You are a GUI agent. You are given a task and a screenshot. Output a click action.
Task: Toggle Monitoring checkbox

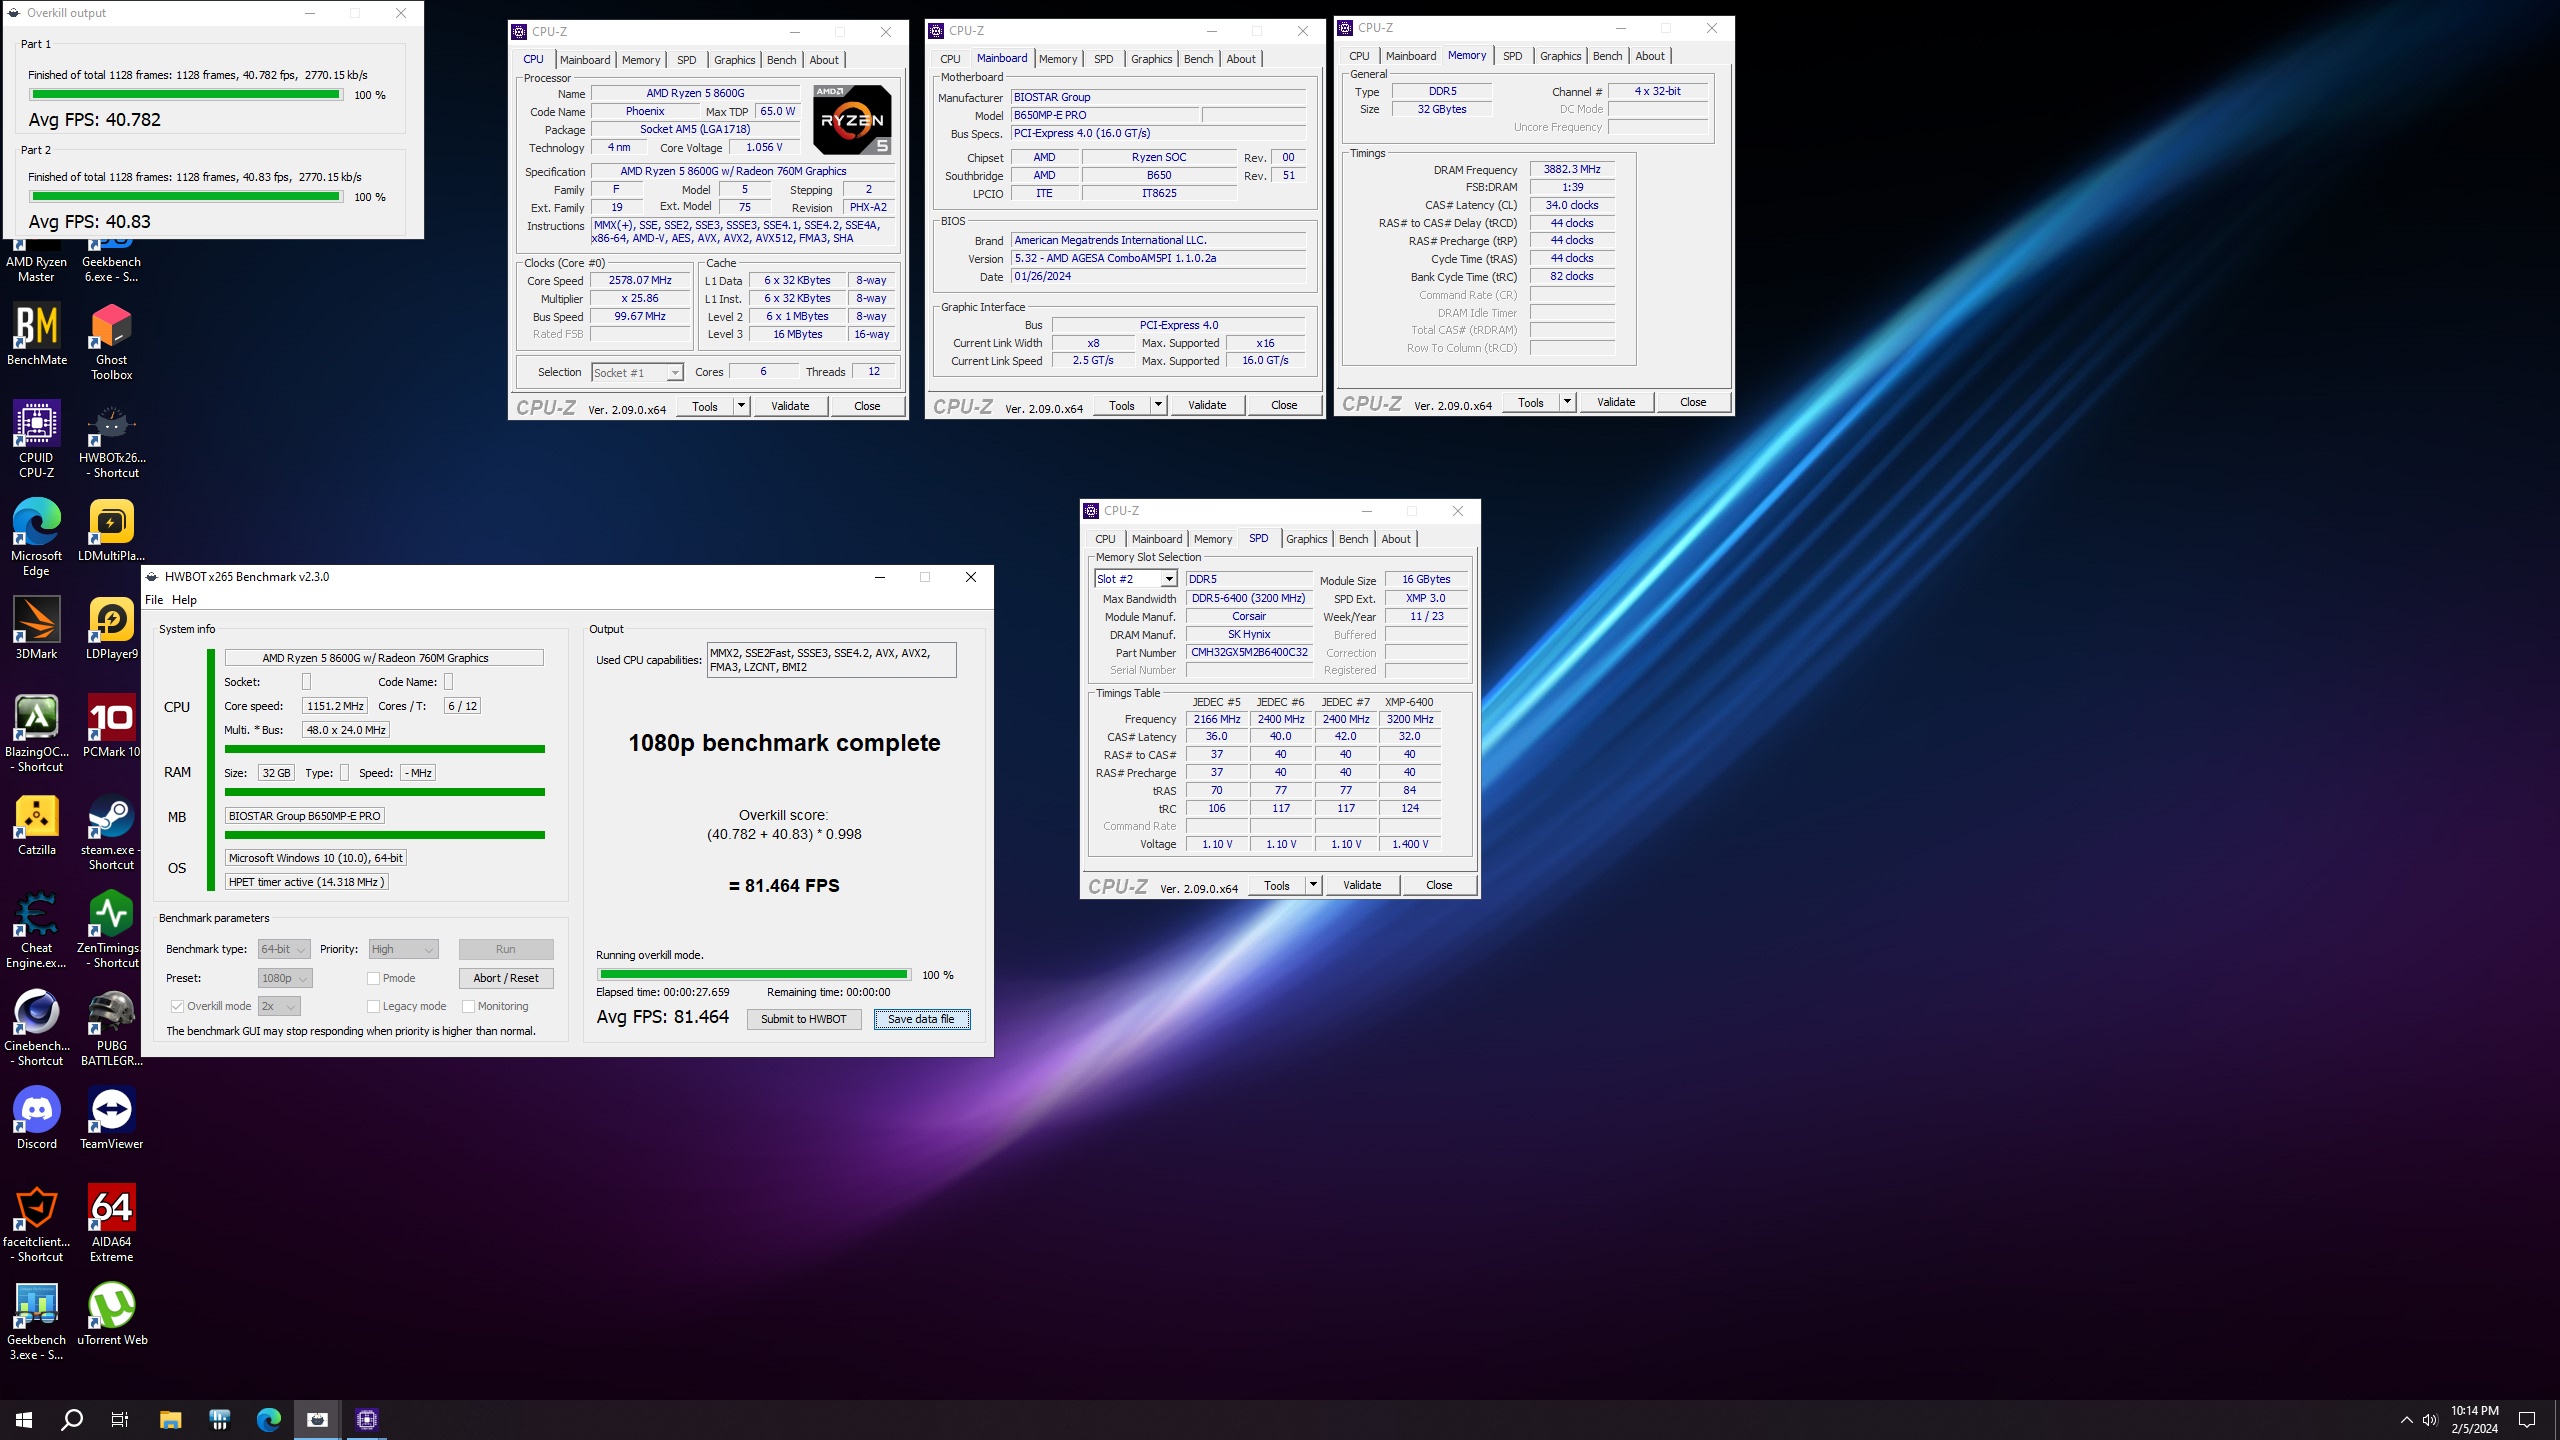468,1006
